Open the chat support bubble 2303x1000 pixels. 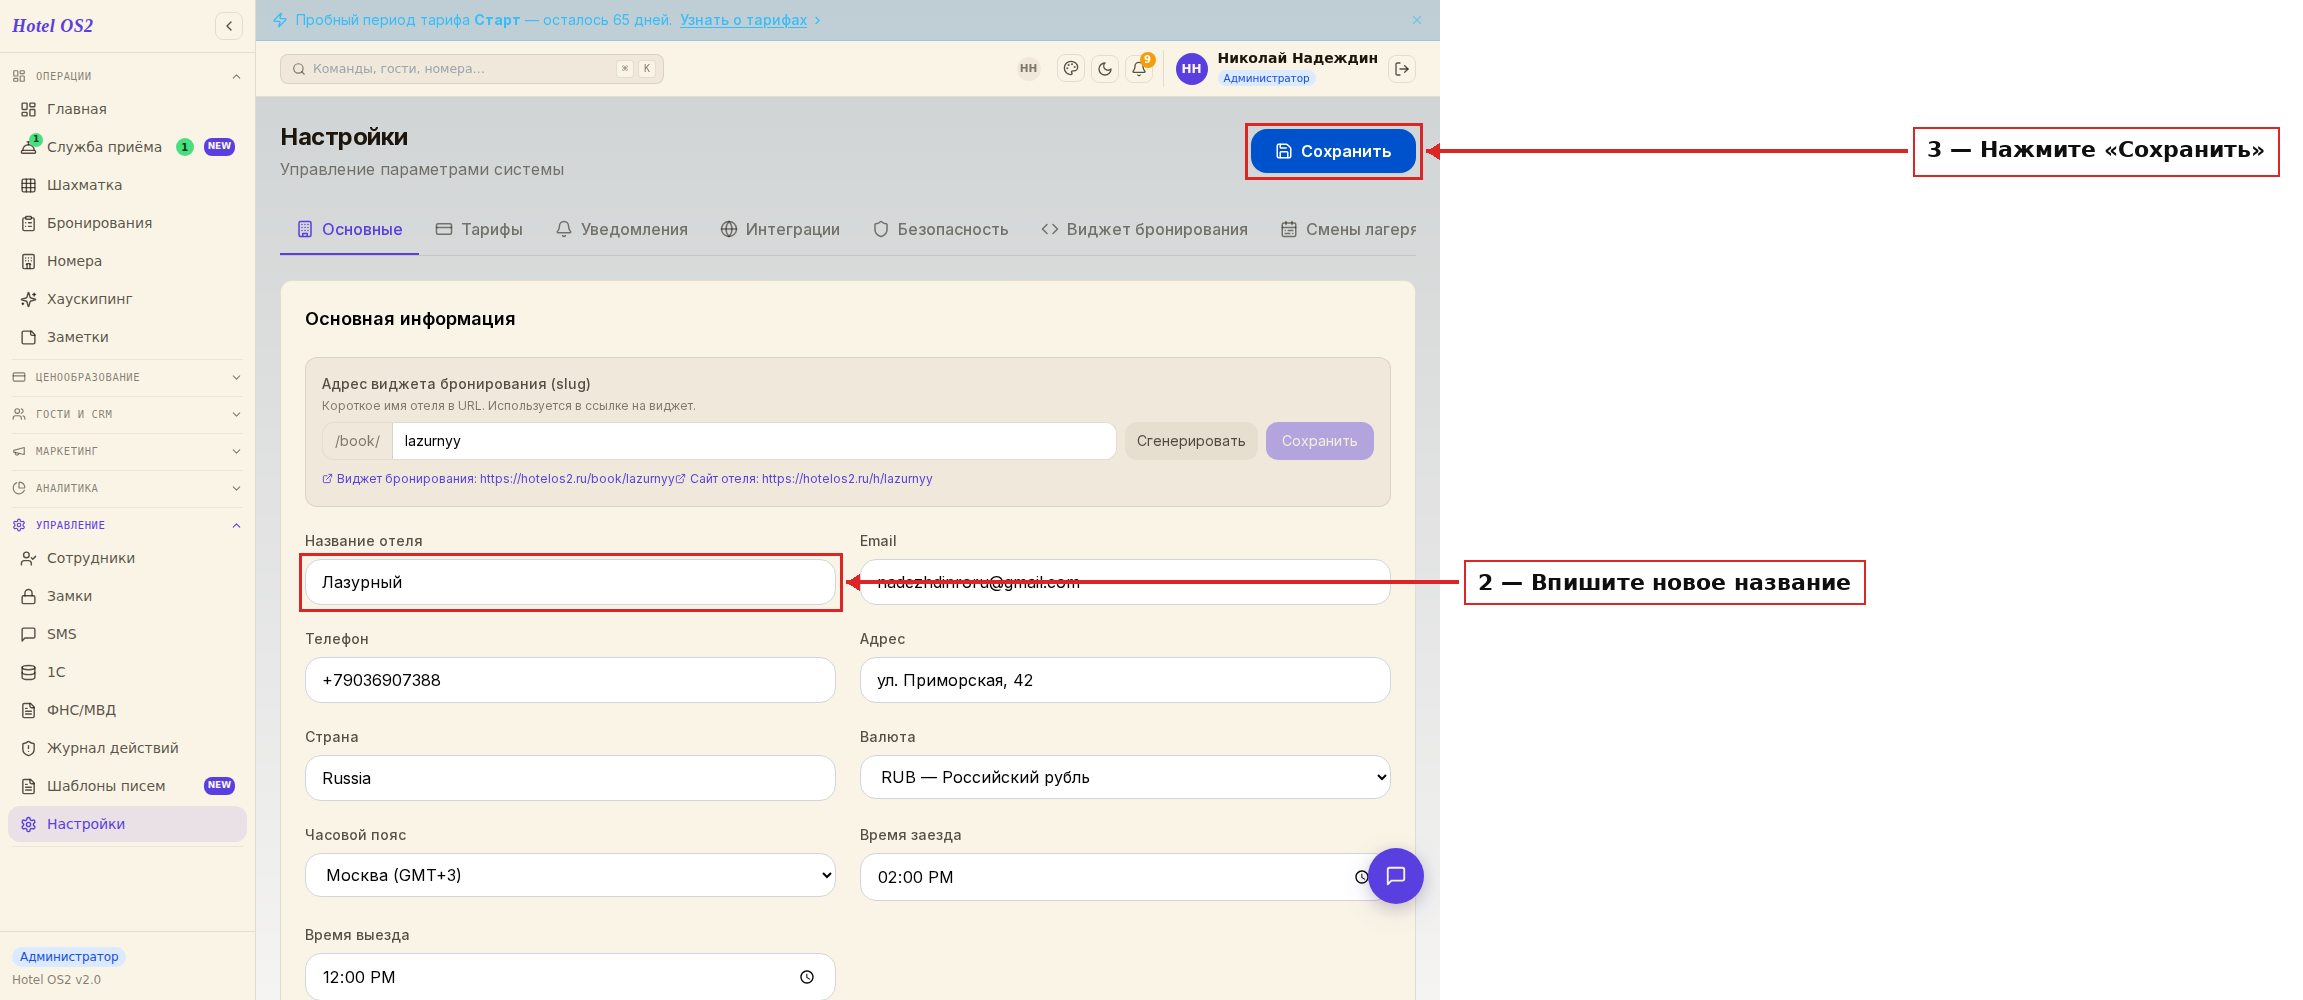coord(1395,876)
